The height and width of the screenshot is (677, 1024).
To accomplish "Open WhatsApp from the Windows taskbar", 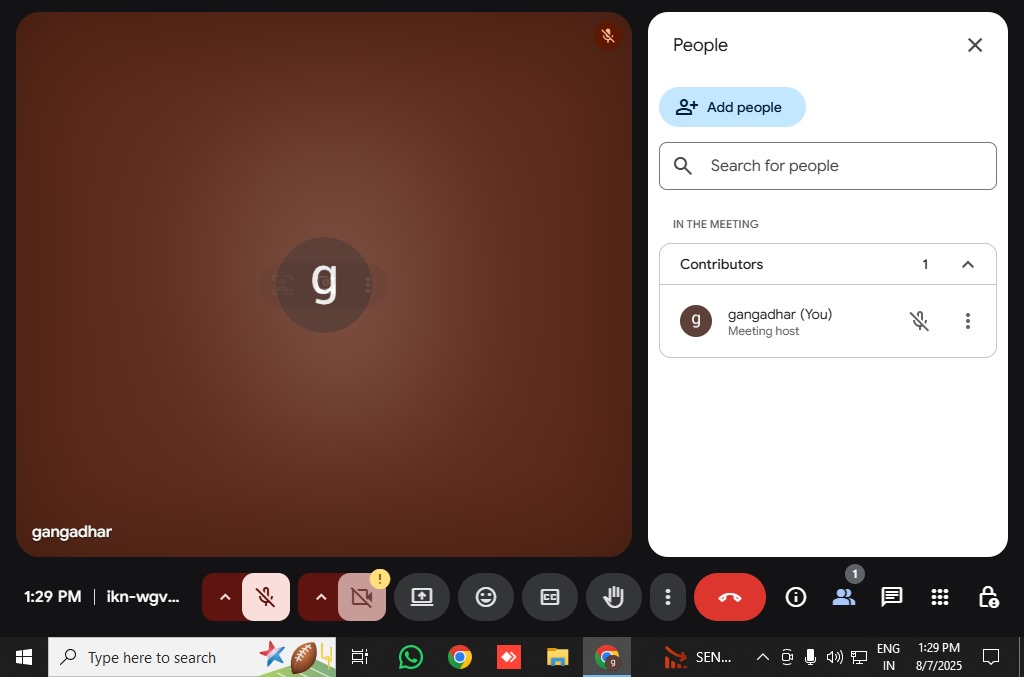I will [x=410, y=657].
